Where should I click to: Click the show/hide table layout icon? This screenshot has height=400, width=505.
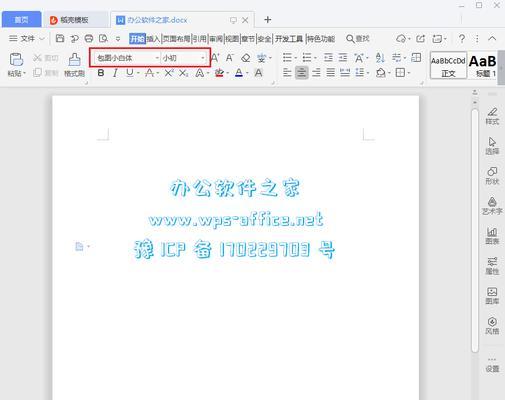pos(416,58)
